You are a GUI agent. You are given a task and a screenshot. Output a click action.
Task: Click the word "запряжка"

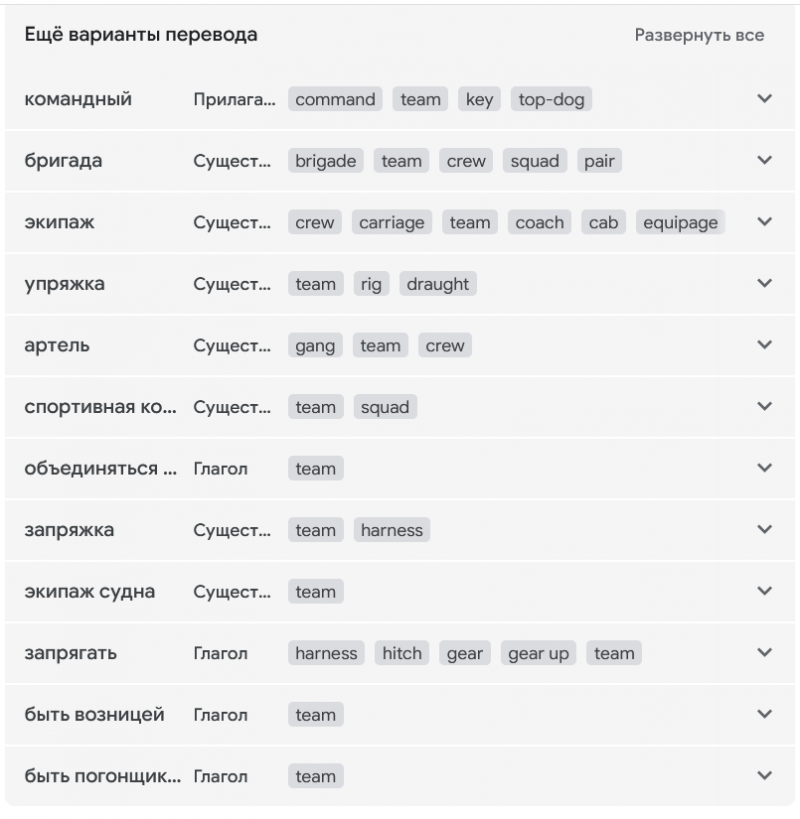69,530
